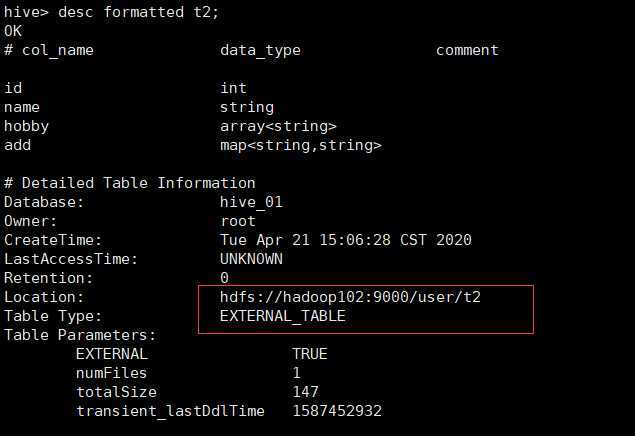This screenshot has width=635, height=436.
Task: Click the data_type column header
Action: [x=260, y=51]
